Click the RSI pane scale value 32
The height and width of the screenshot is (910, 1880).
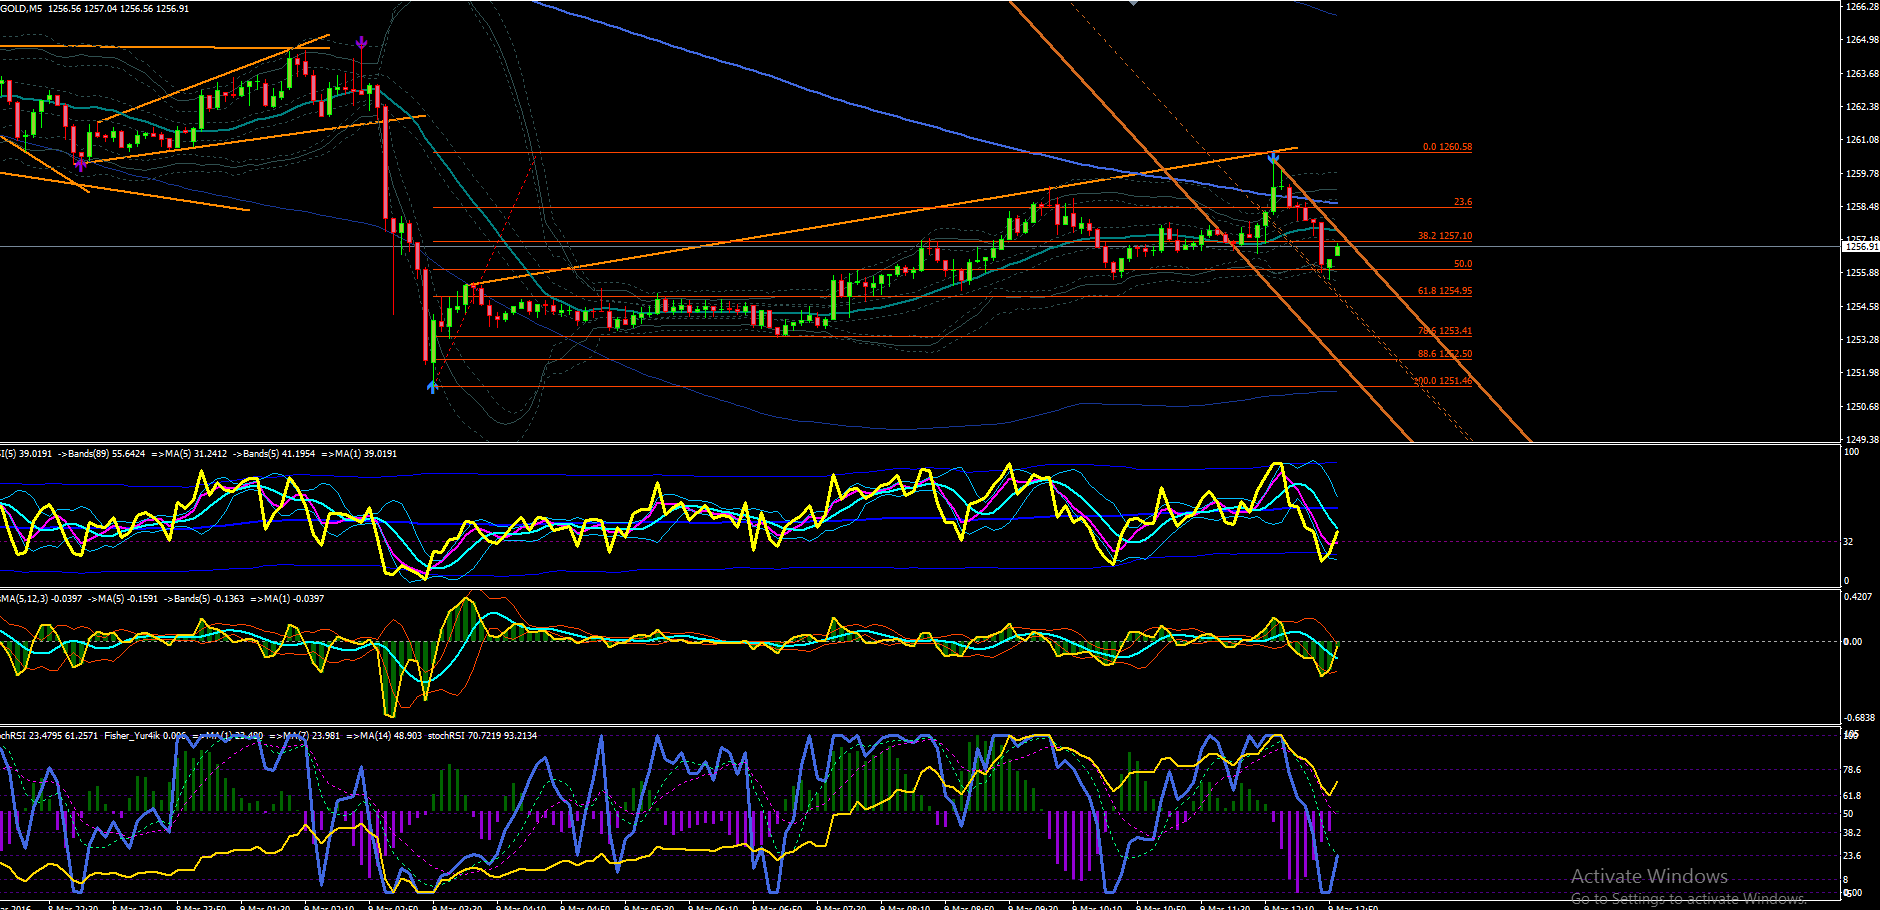click(x=1848, y=542)
